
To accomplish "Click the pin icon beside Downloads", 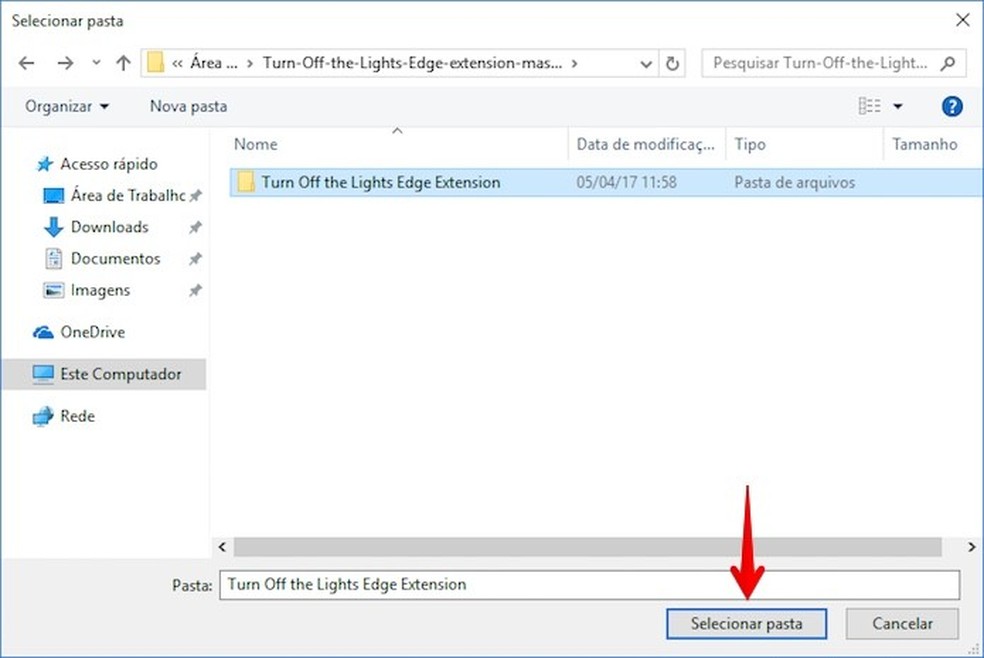I will [x=195, y=227].
